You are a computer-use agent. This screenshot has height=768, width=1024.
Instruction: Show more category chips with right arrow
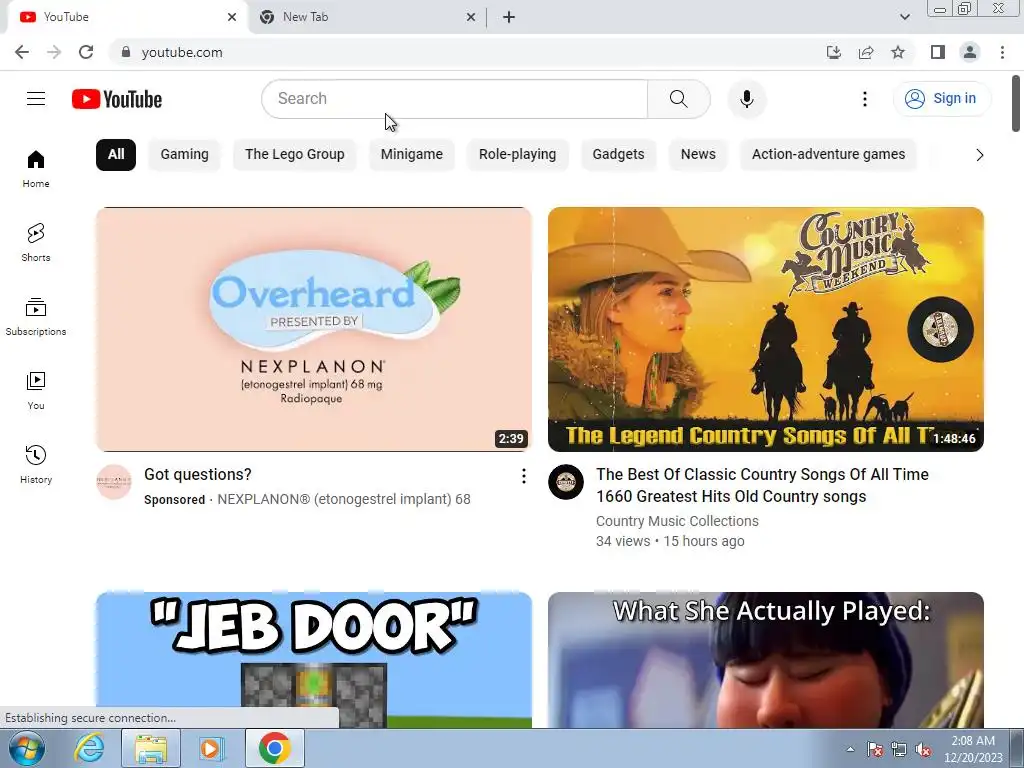979,155
